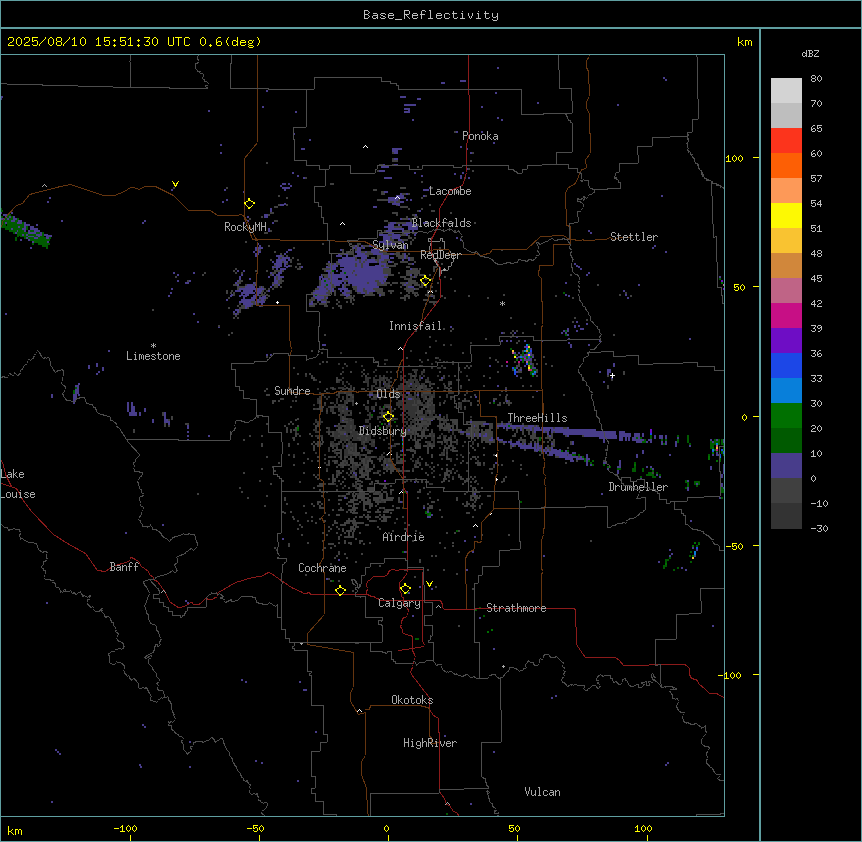Click the Innisfail label
Image resolution: width=862 pixels, height=842 pixels.
(x=415, y=326)
